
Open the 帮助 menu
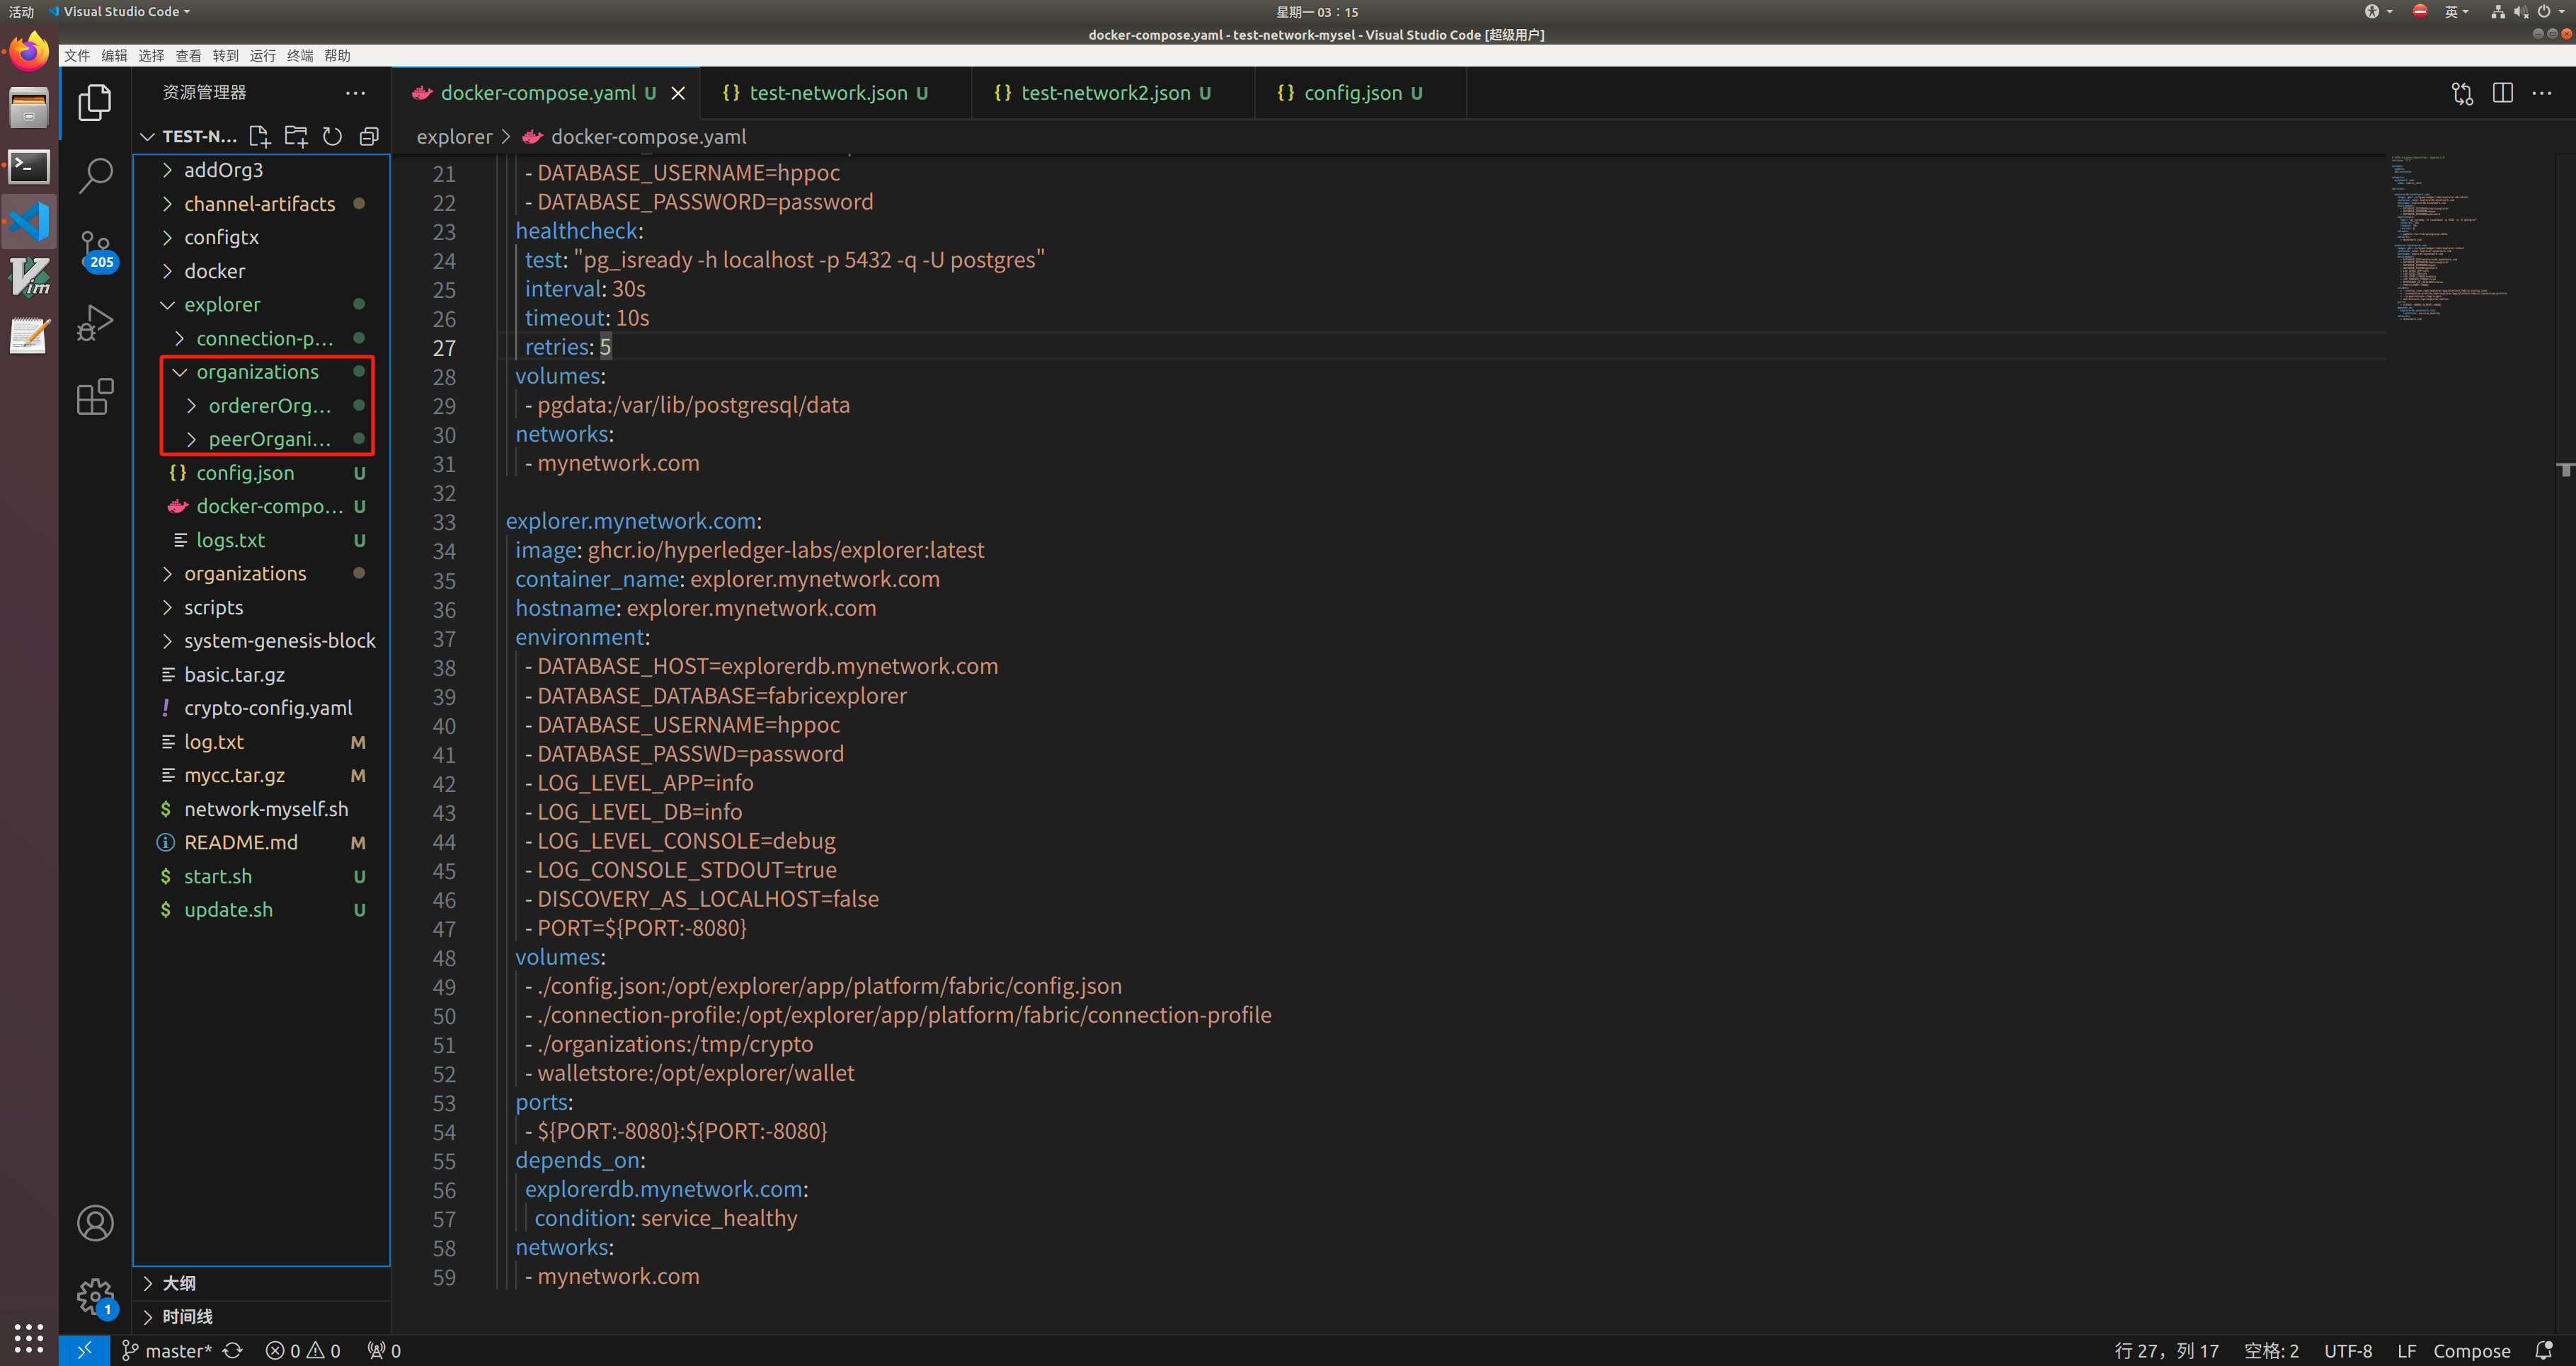337,55
